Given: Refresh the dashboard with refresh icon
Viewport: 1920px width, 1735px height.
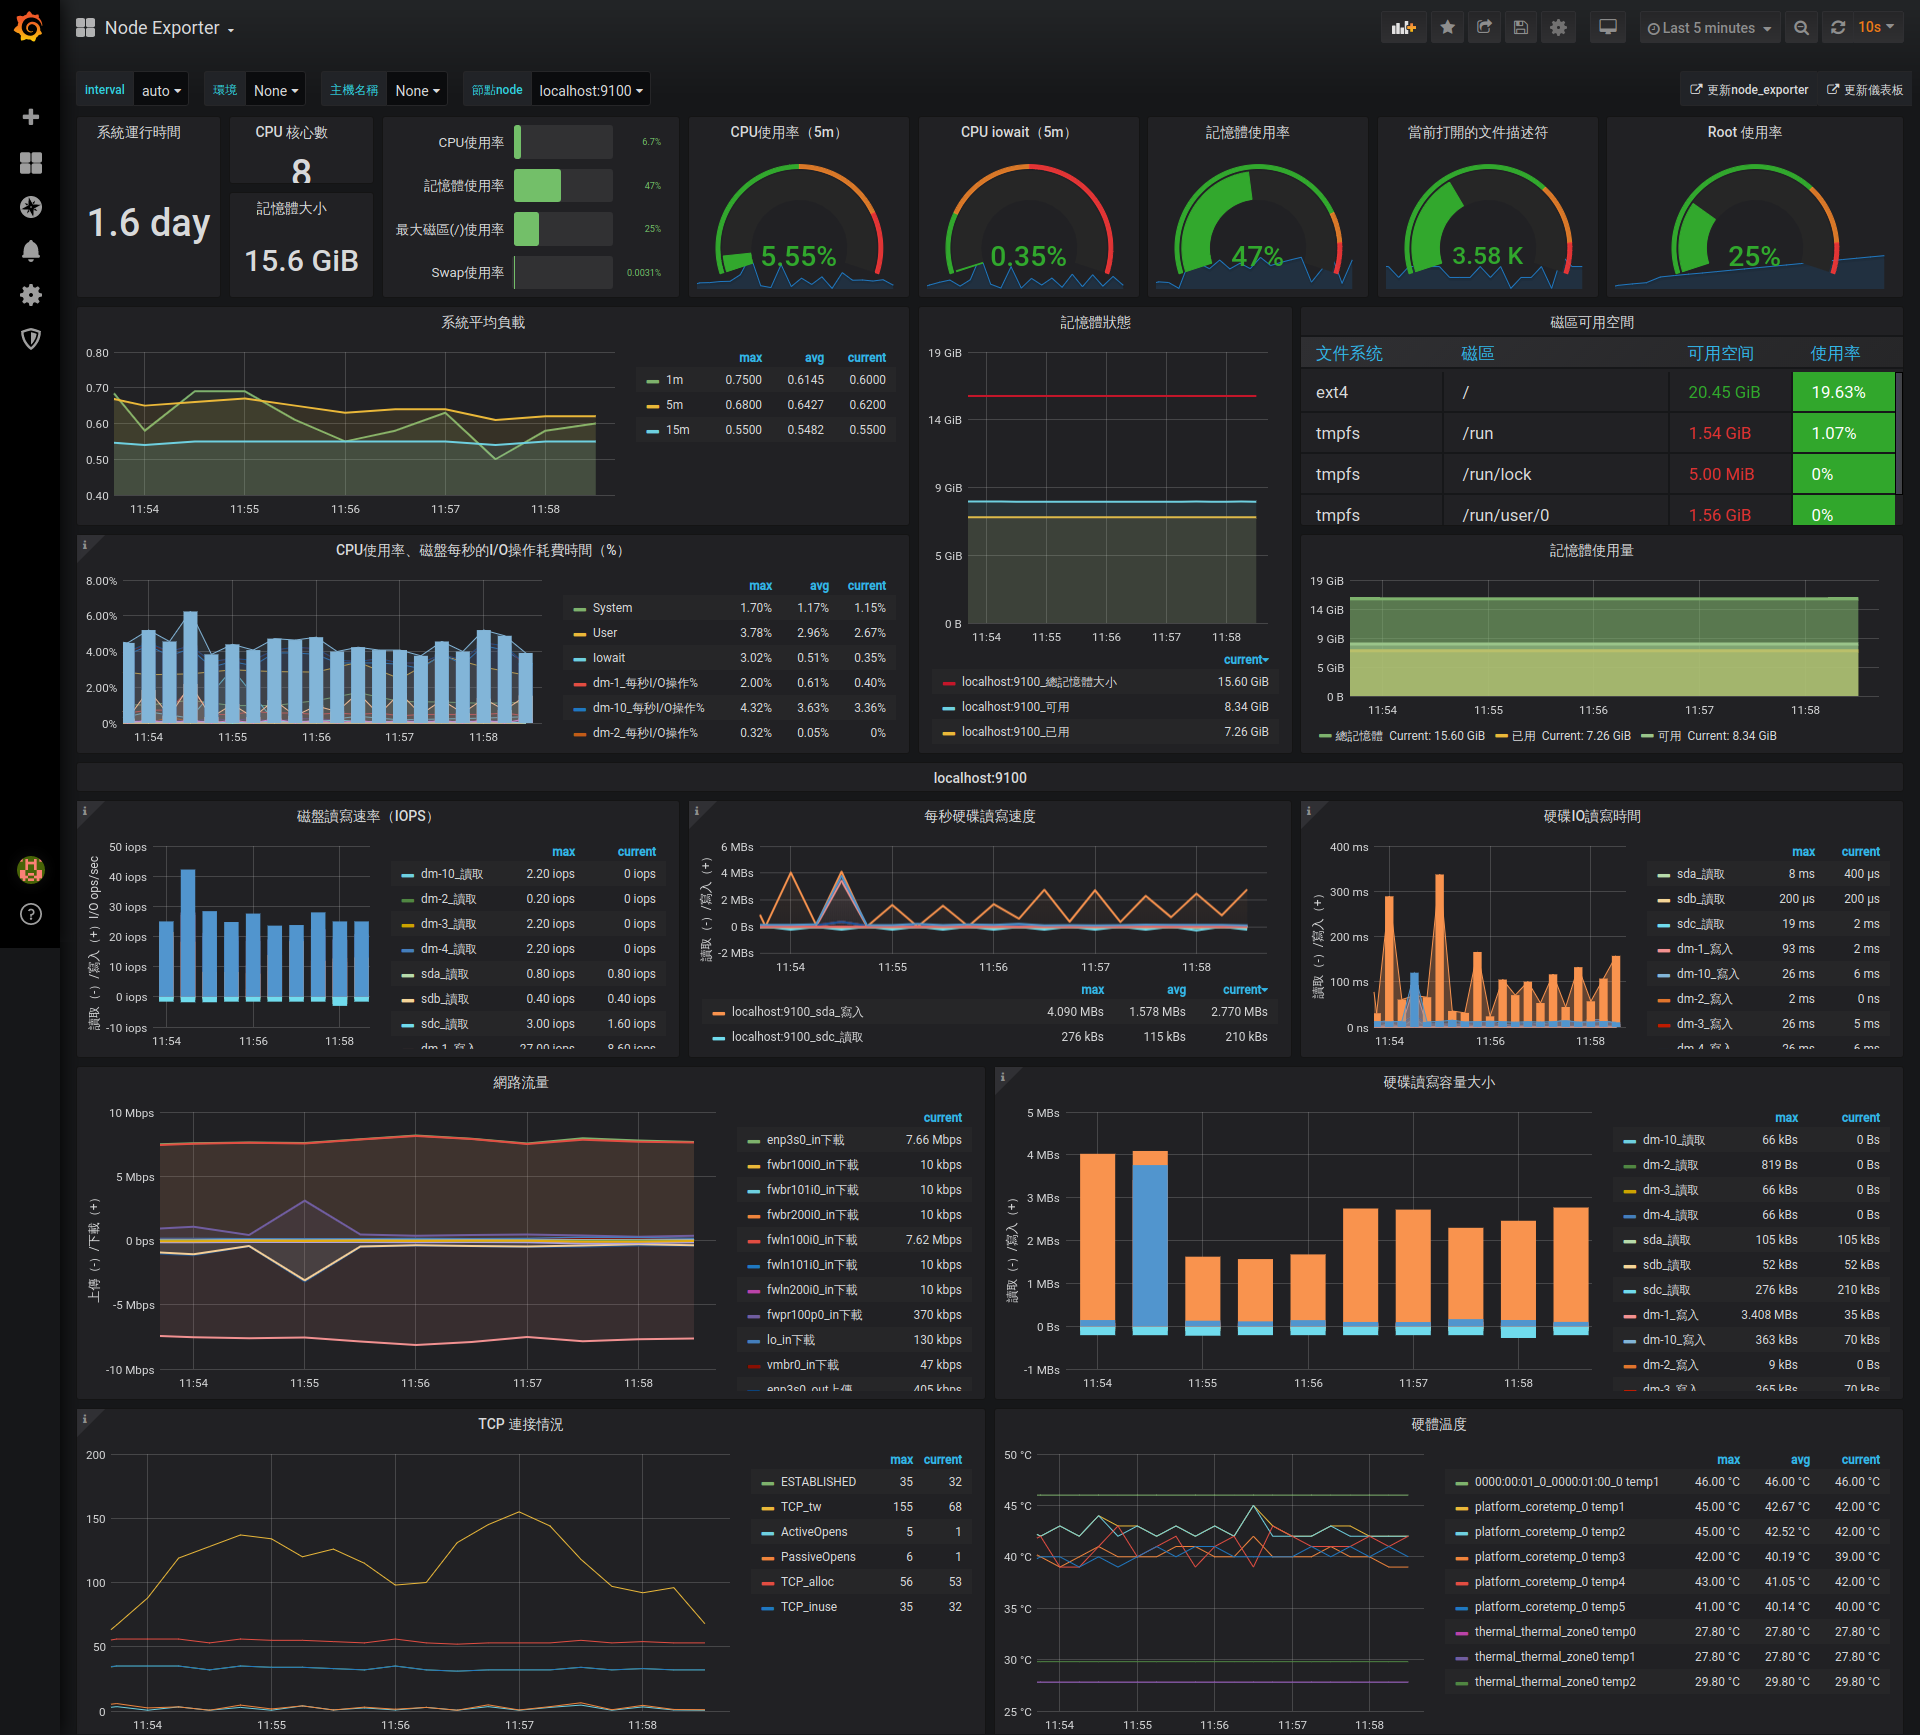Looking at the screenshot, I should [x=1838, y=27].
